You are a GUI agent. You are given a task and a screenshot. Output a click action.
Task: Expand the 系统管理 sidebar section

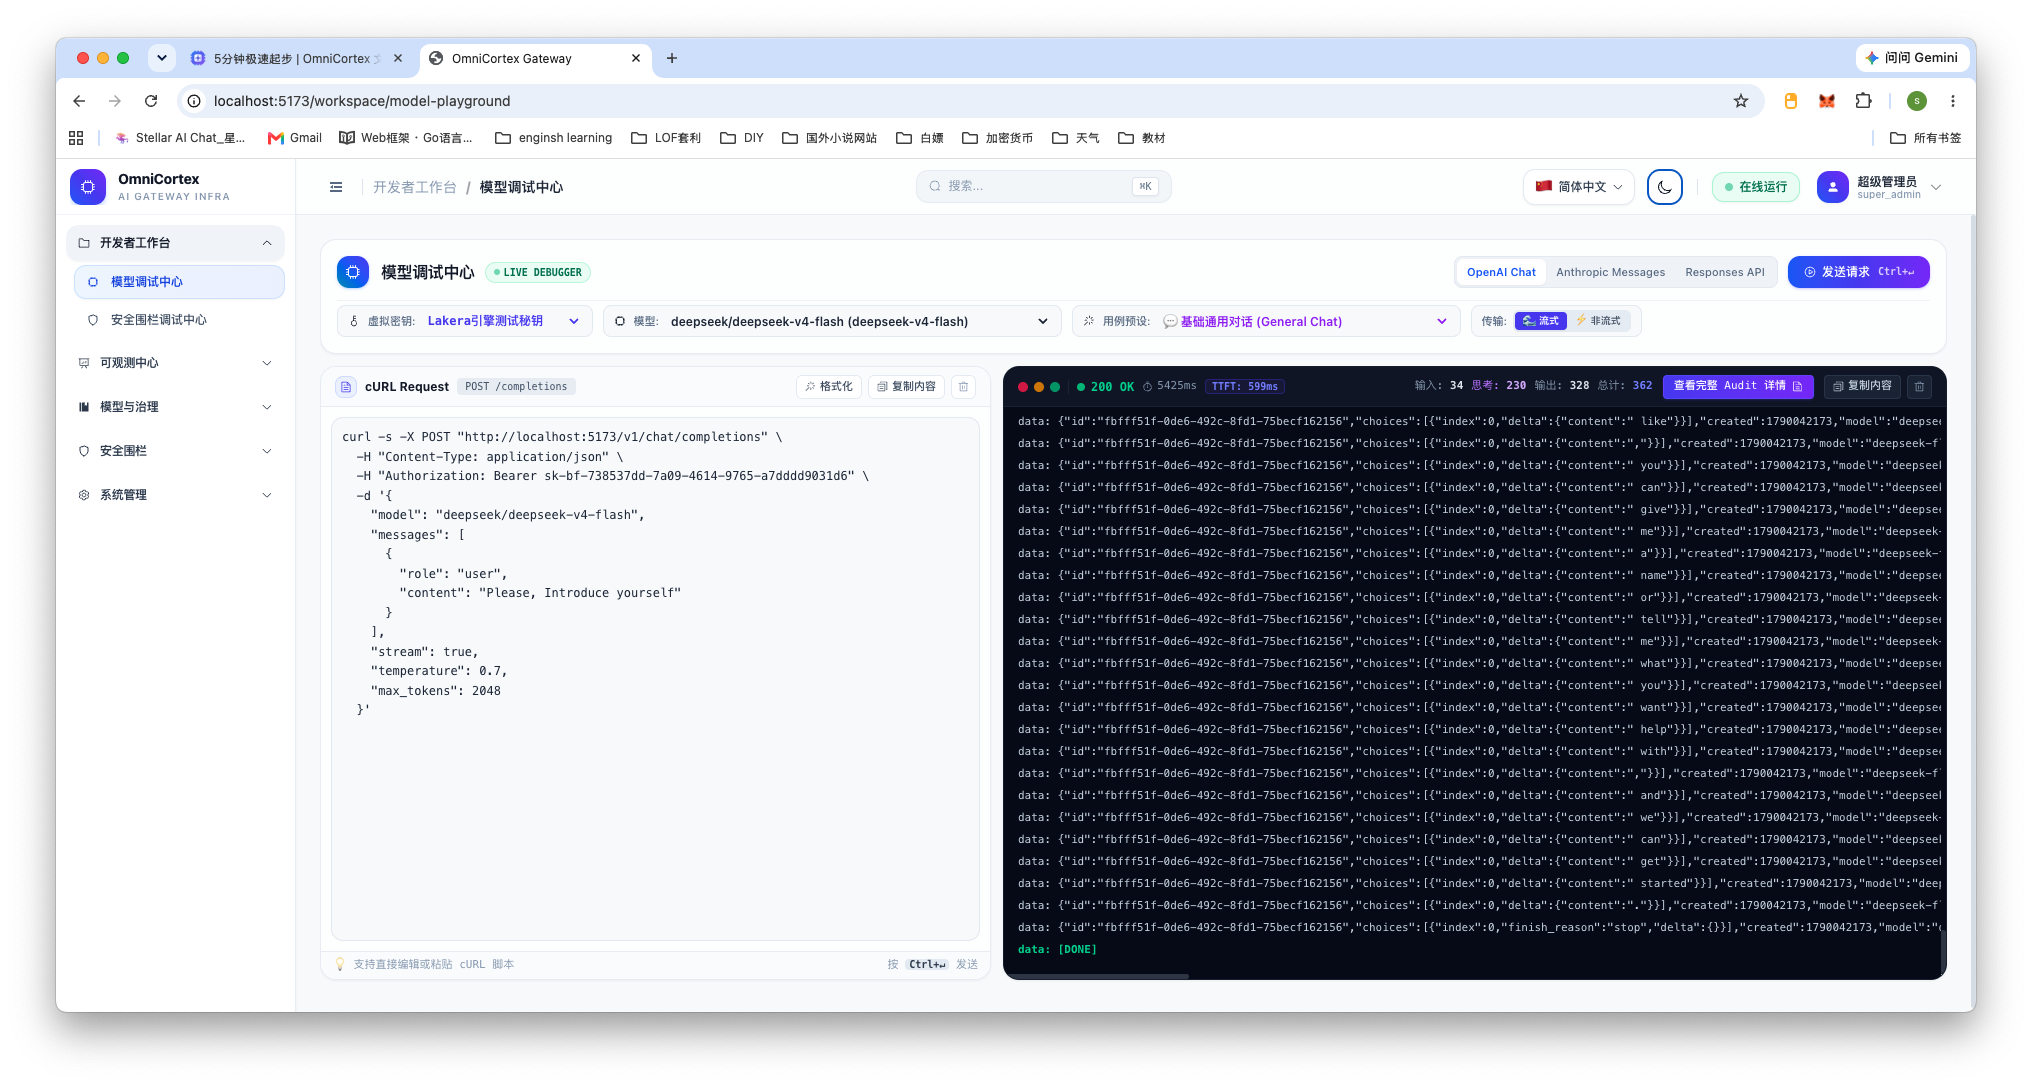tap(176, 495)
